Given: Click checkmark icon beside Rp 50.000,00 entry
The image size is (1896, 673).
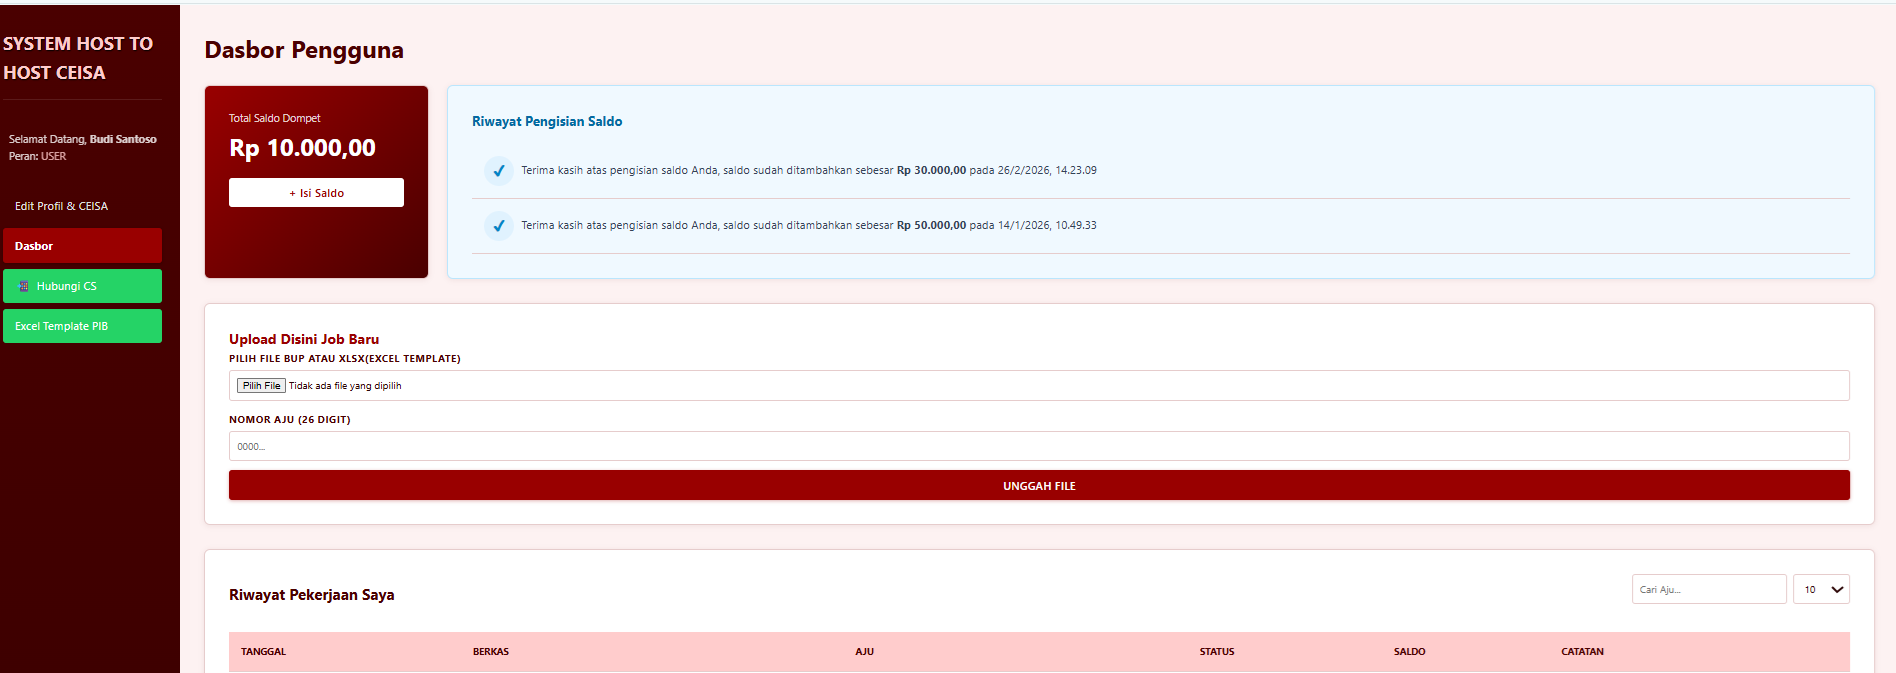Looking at the screenshot, I should 498,226.
